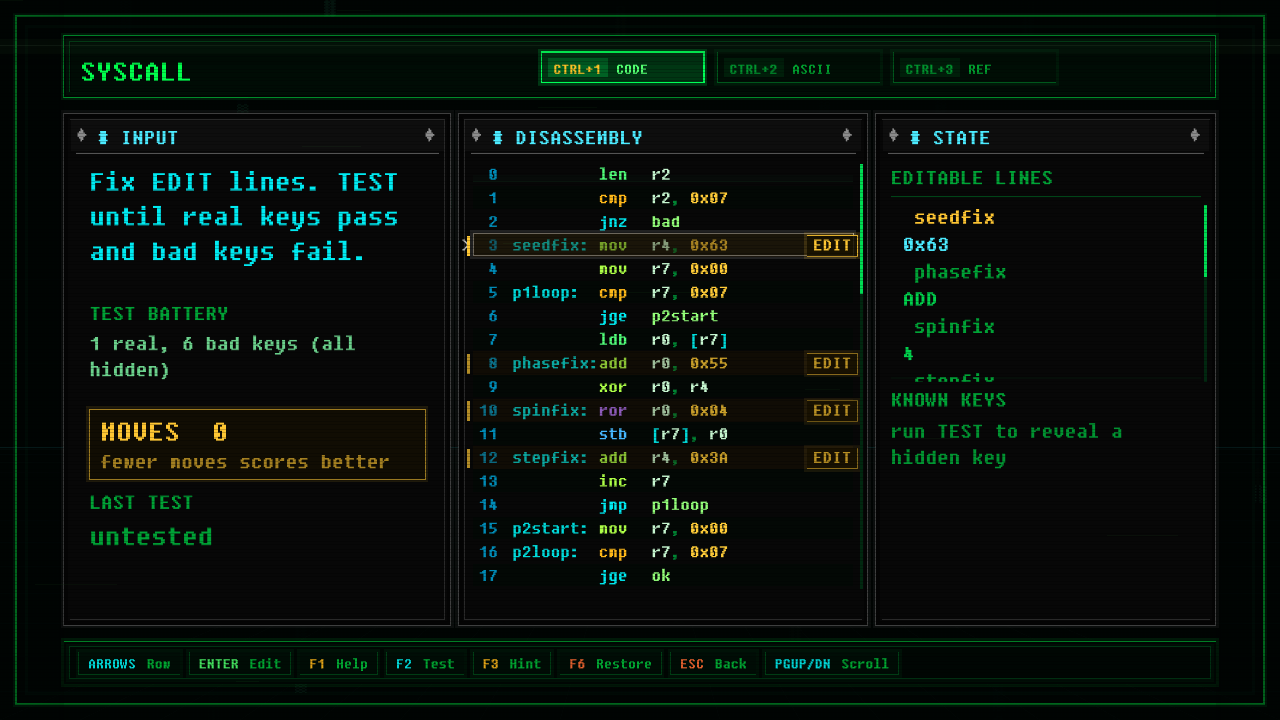Click the DISASSEMBLY panel scrollbar
1280x720 pixels.
click(x=861, y=375)
